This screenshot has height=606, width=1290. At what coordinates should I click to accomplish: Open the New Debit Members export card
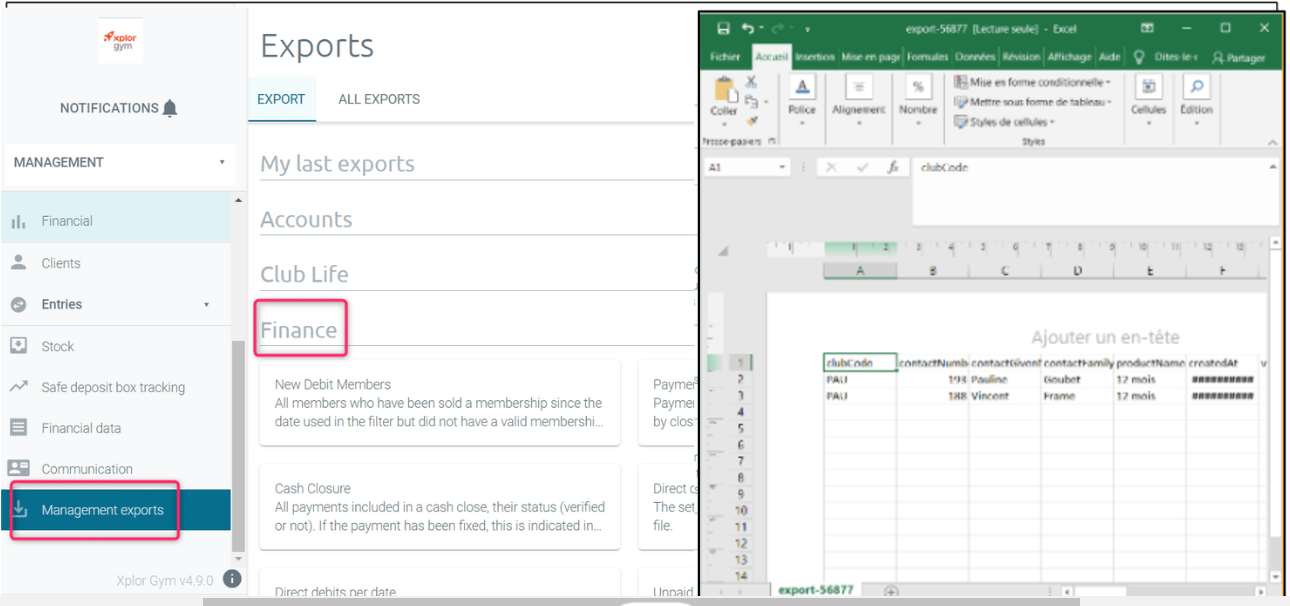[440, 403]
